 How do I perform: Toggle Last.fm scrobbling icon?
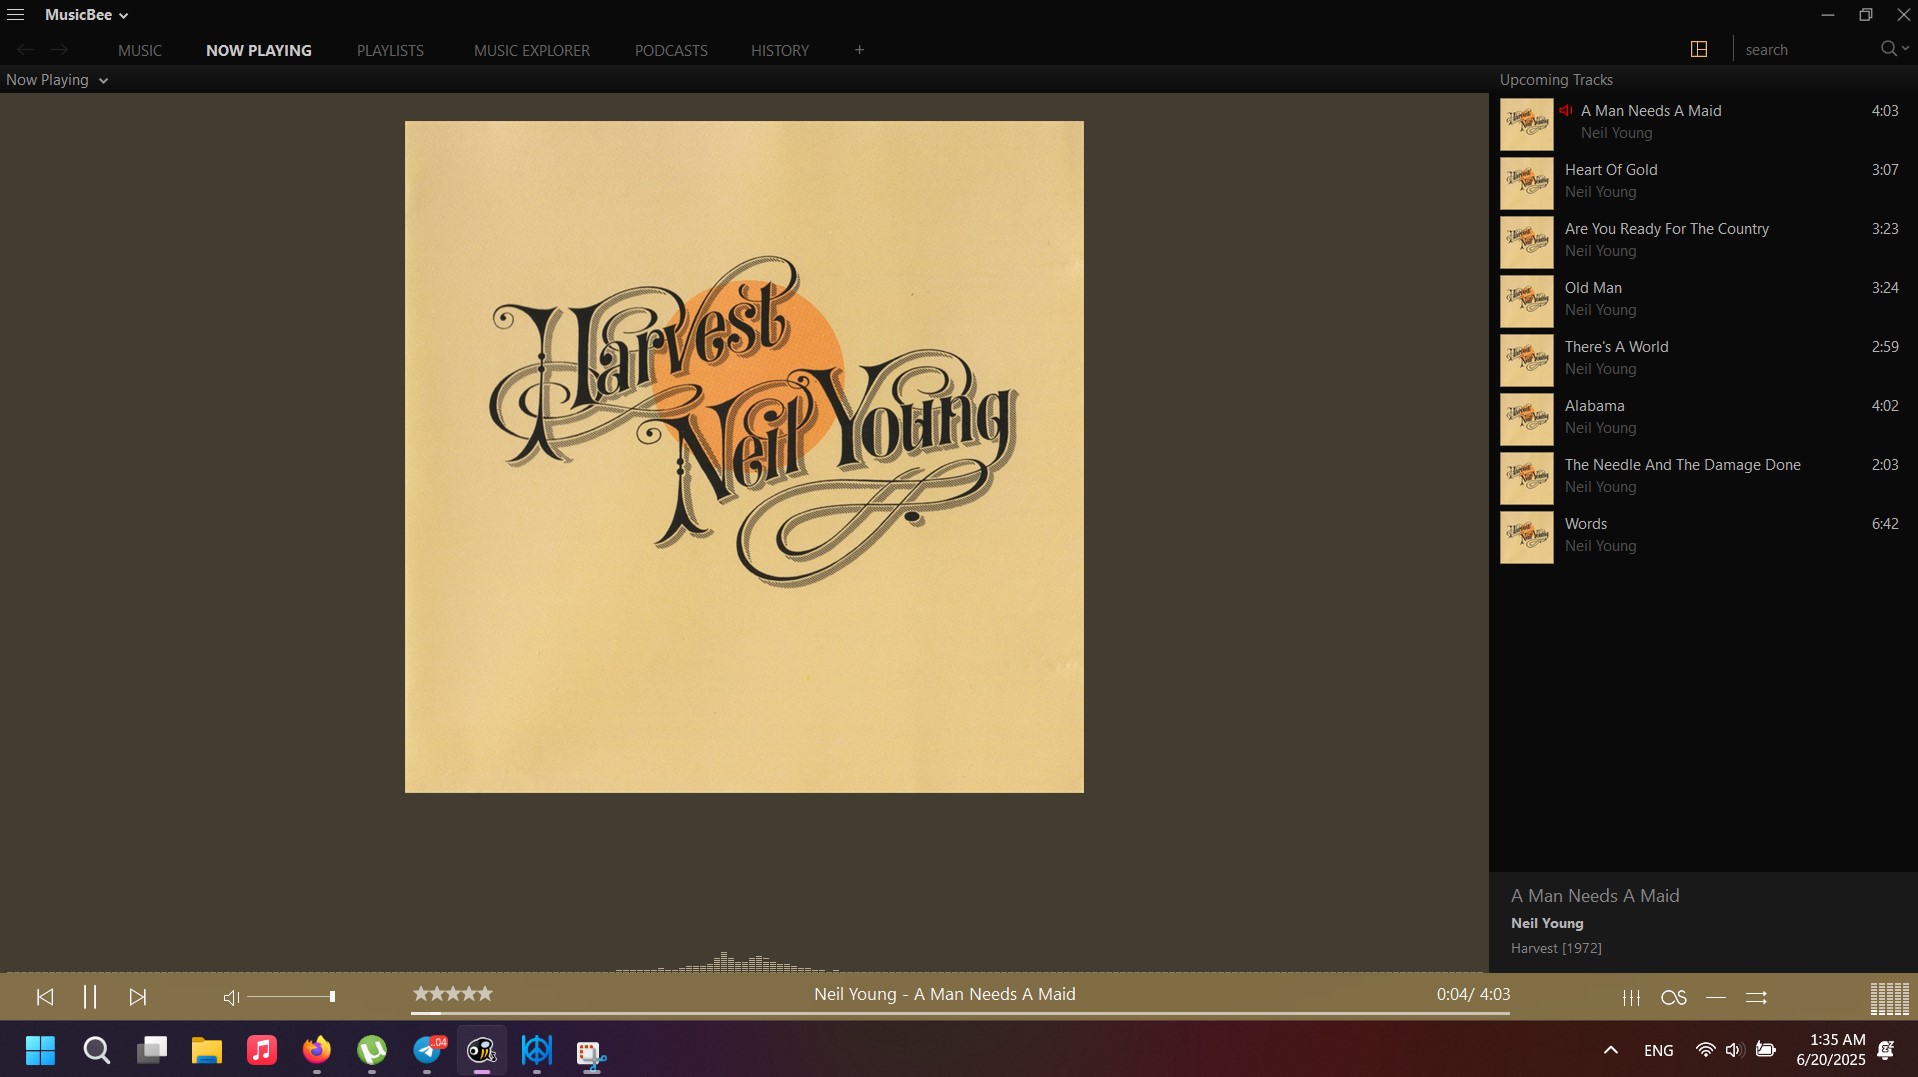(x=1673, y=997)
